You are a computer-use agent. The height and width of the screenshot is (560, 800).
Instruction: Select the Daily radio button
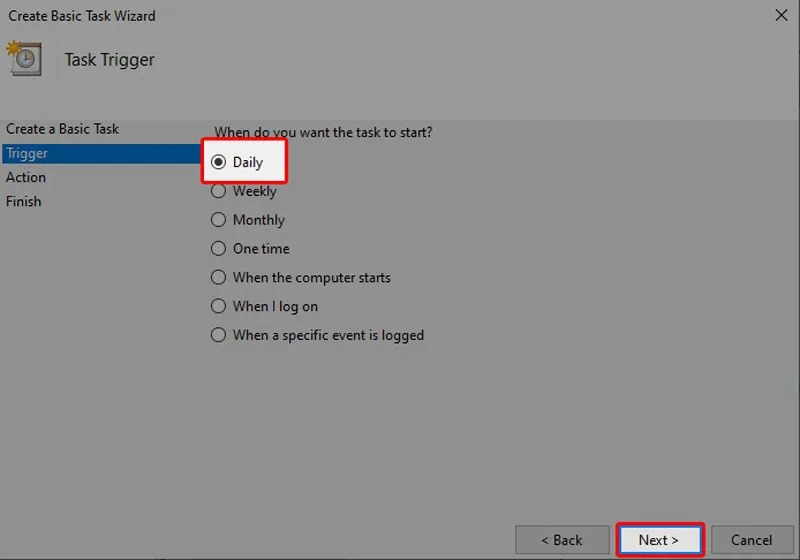219,162
